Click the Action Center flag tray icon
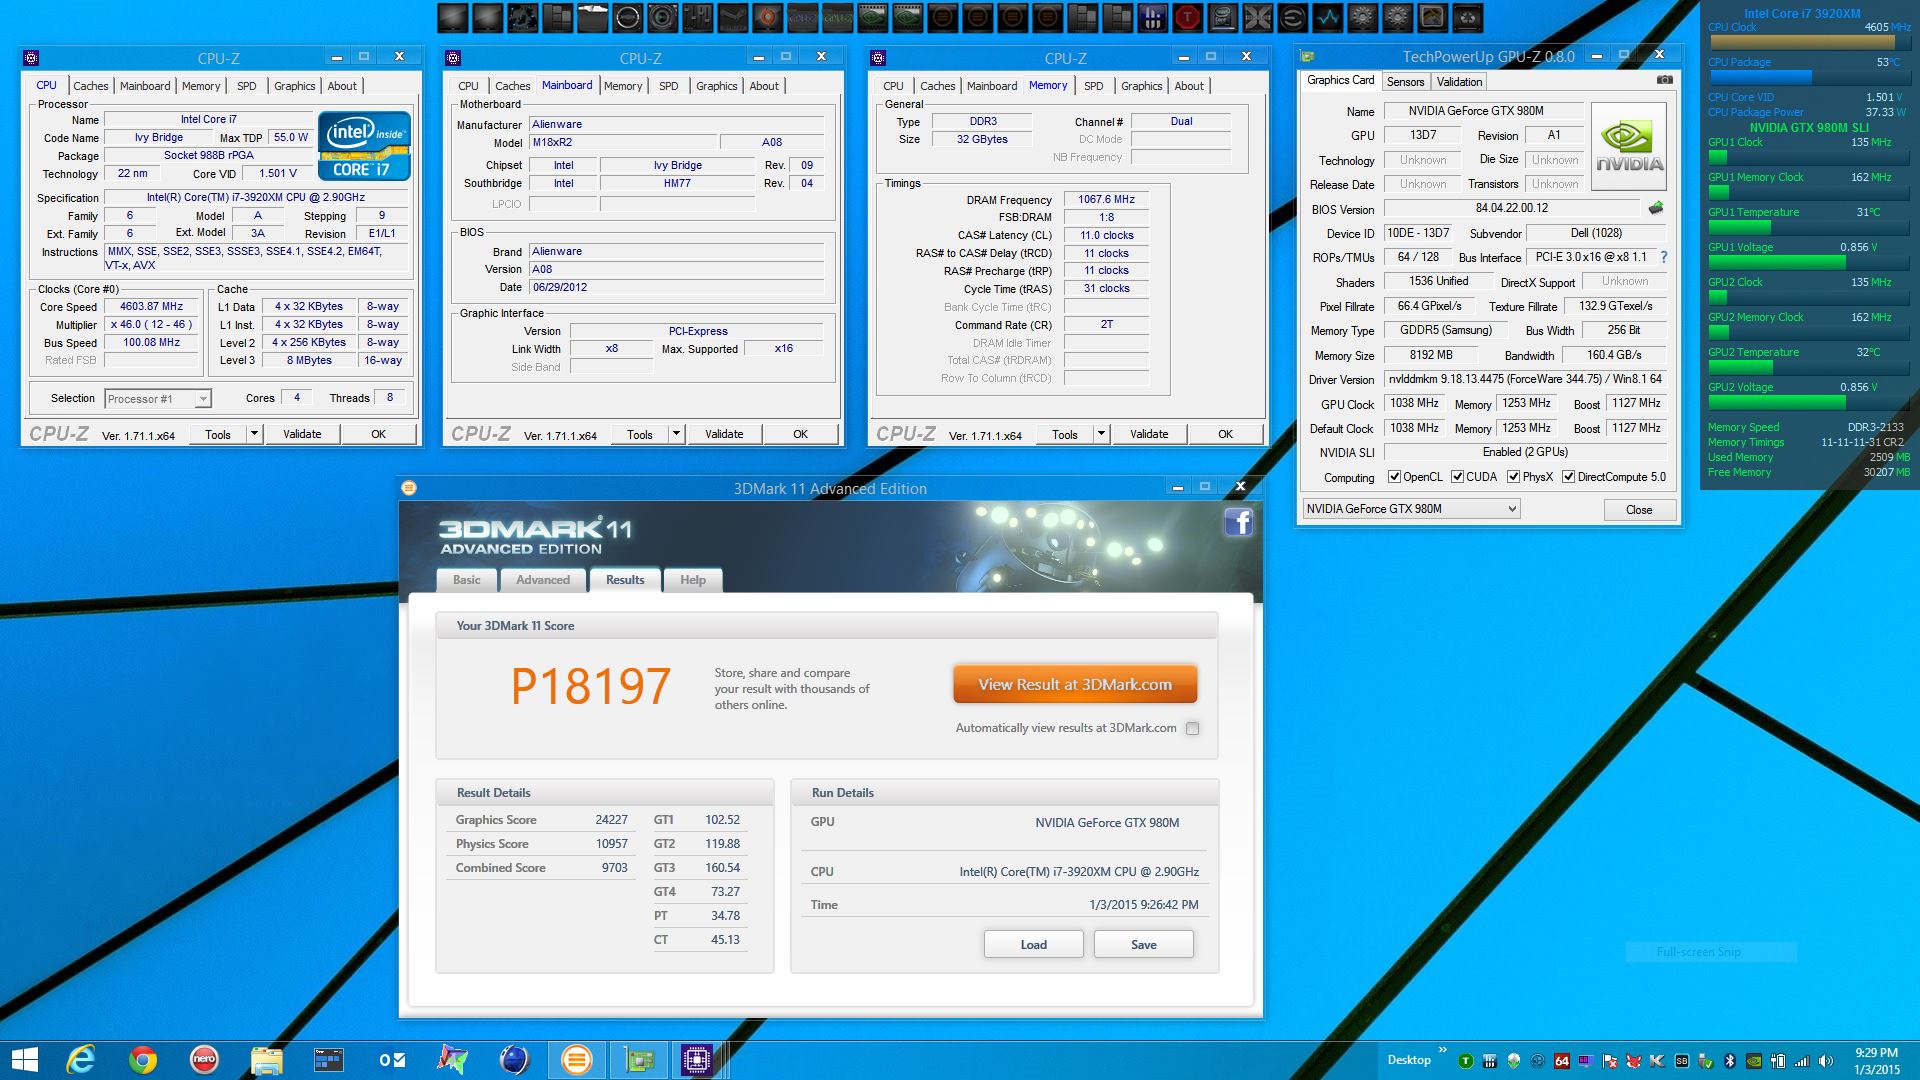The width and height of the screenshot is (1920, 1080). tap(1610, 1061)
